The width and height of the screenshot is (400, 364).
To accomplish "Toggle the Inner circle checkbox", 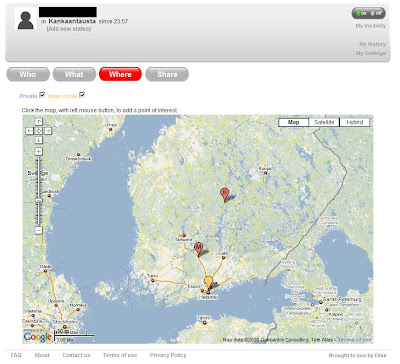I will pos(82,95).
